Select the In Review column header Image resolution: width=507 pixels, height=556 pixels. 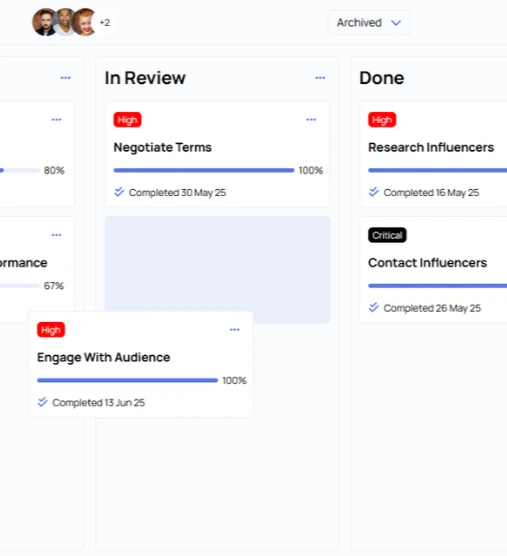coord(145,78)
